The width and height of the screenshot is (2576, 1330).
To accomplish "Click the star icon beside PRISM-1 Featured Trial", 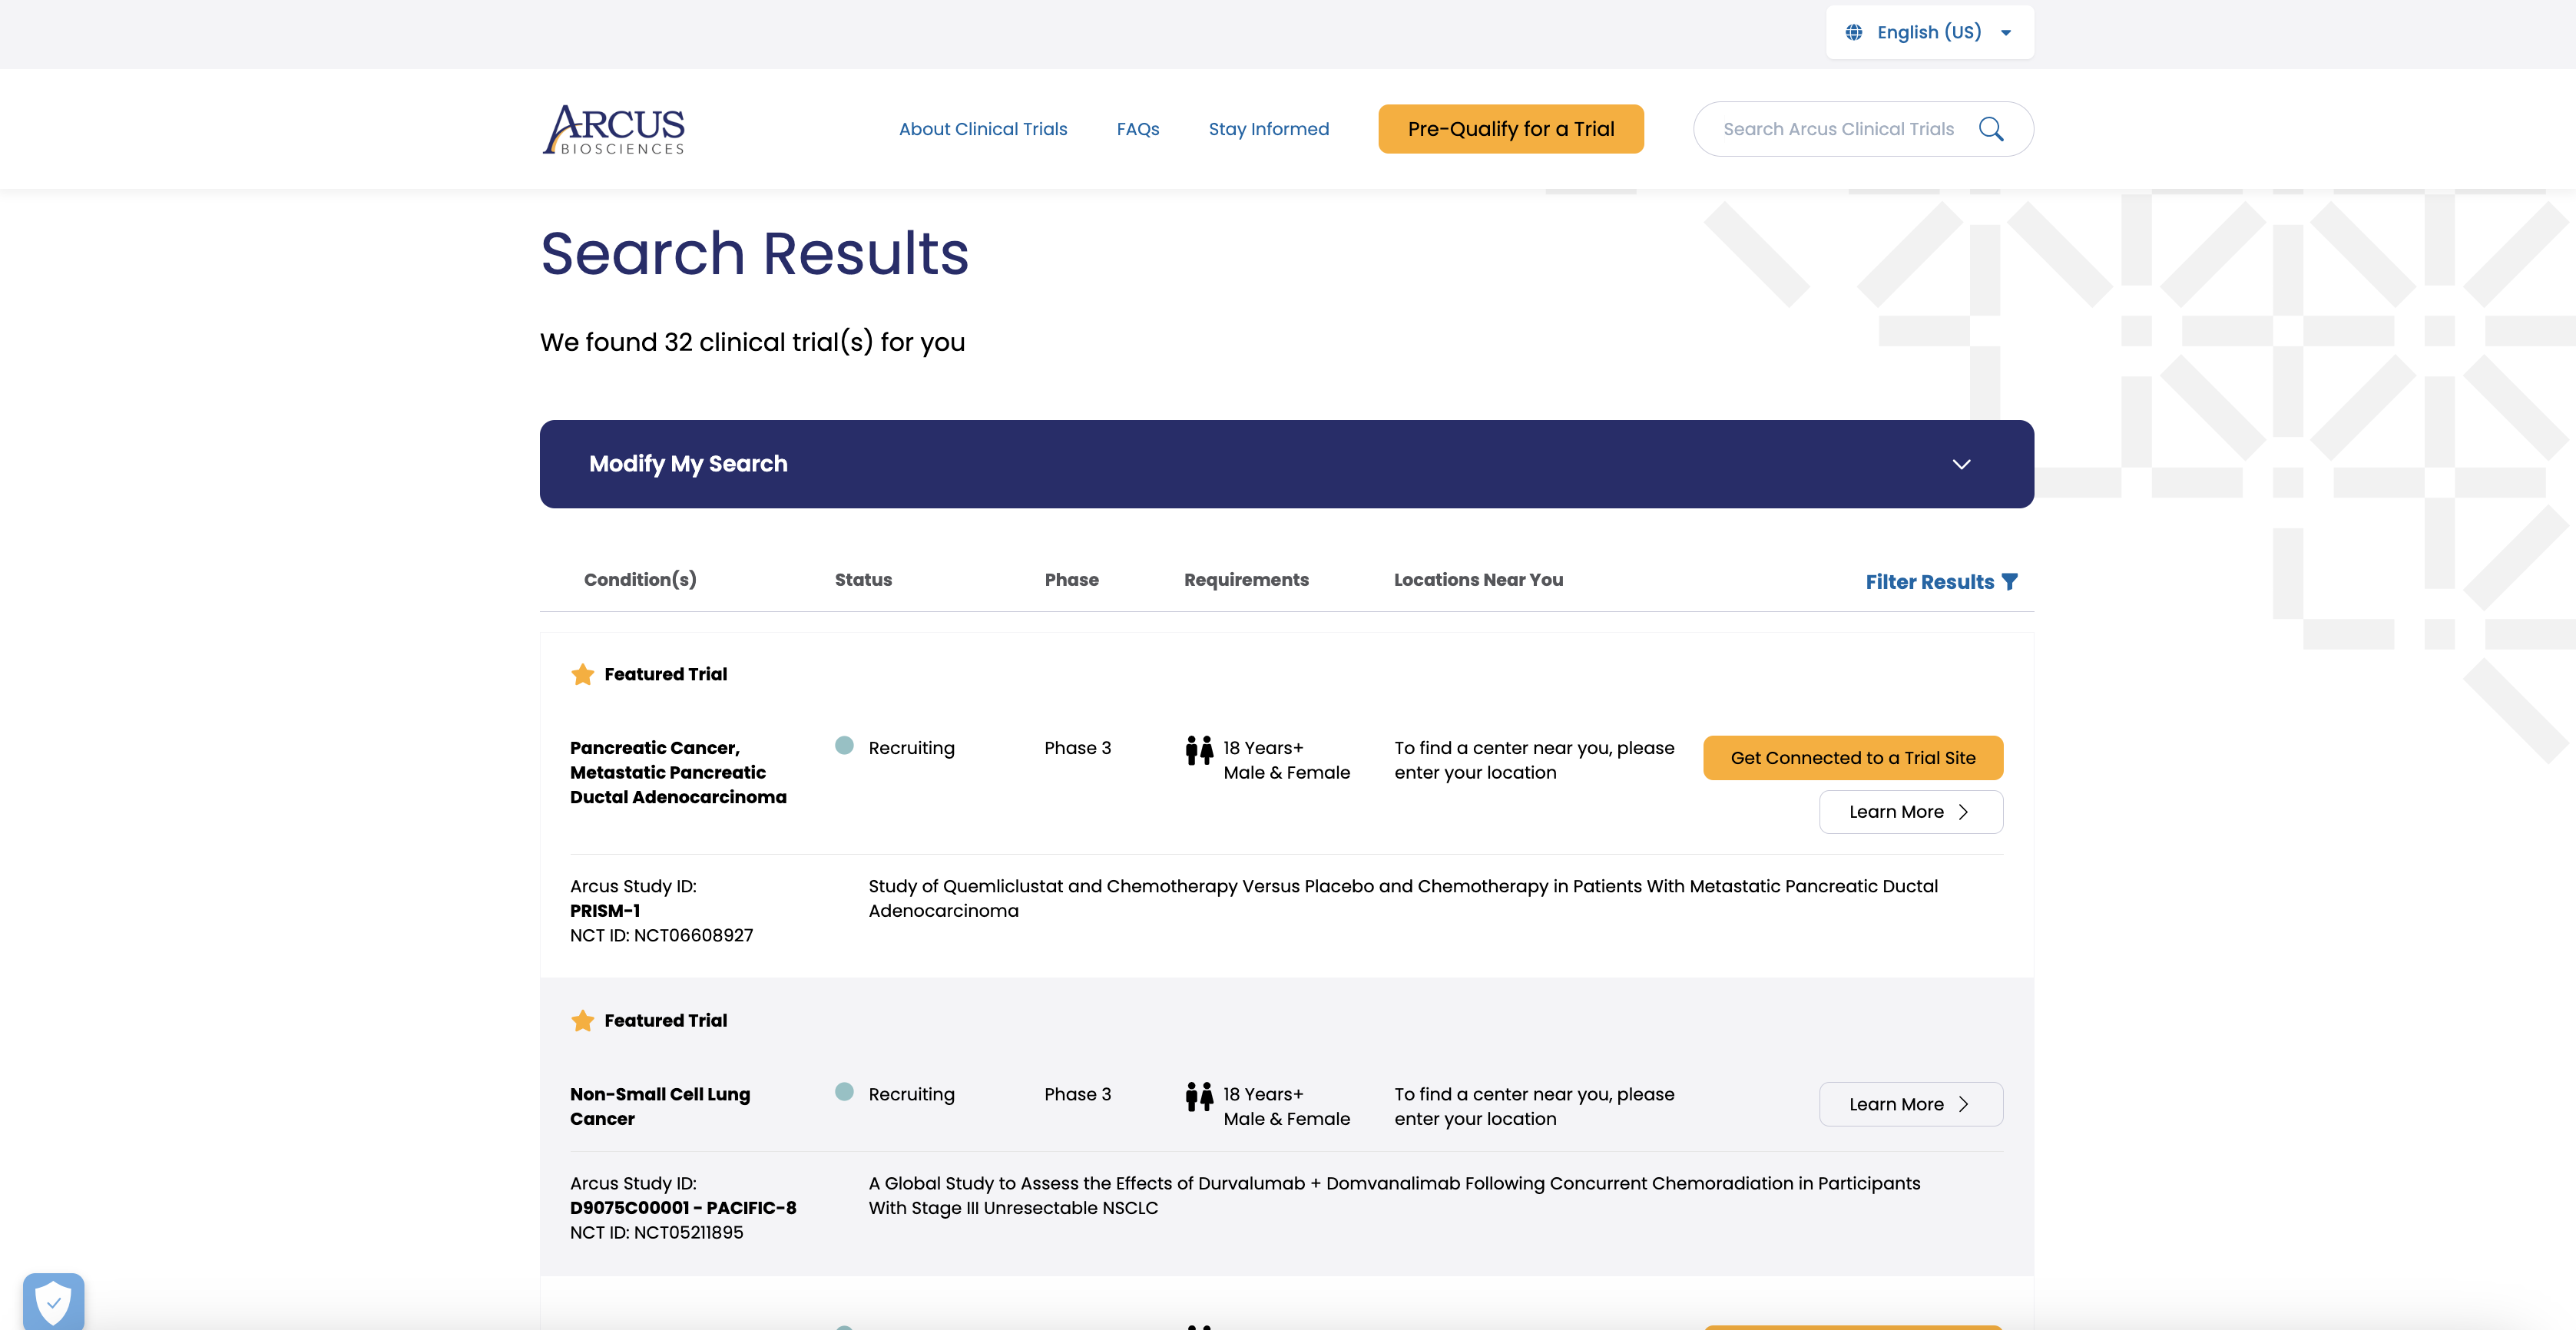I will click(x=582, y=674).
